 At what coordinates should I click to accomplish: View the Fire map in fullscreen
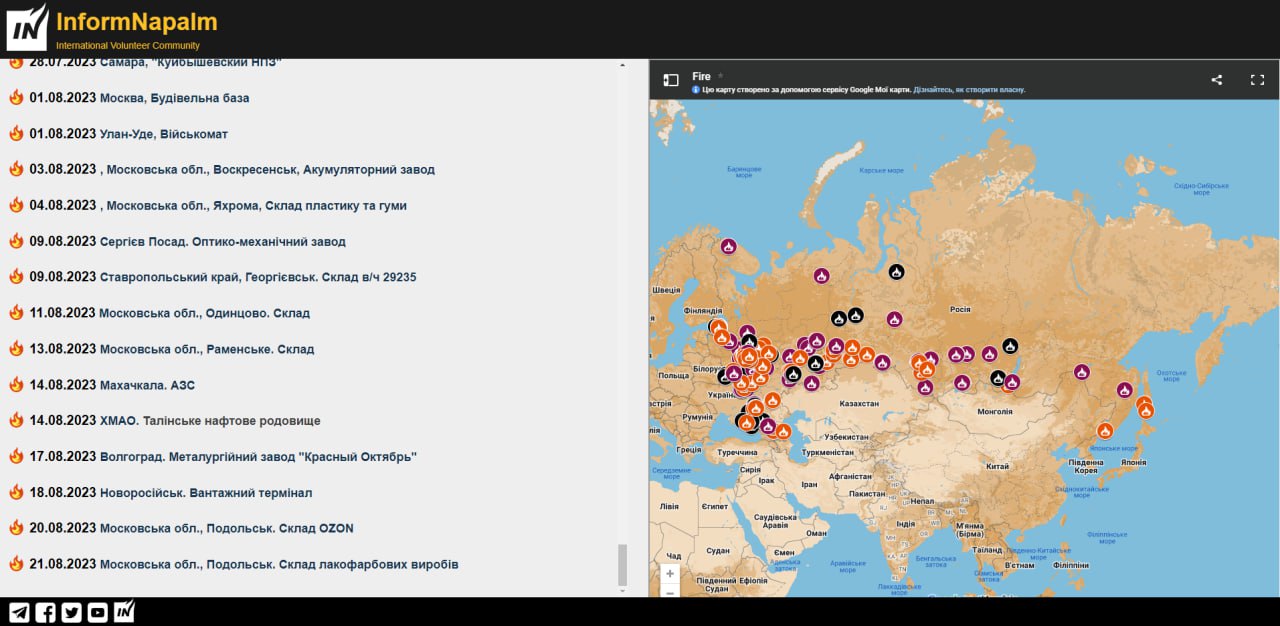click(1258, 80)
